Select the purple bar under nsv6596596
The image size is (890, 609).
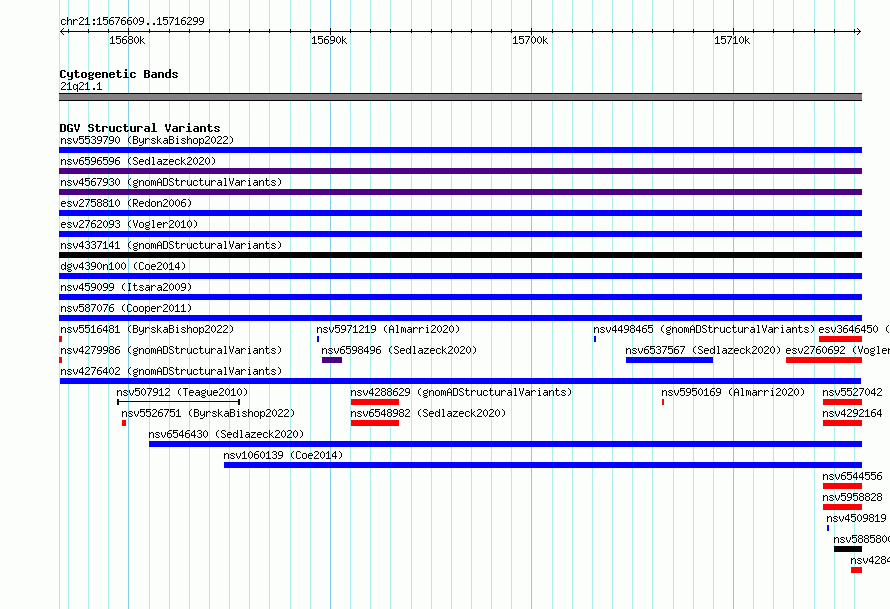(x=460, y=171)
